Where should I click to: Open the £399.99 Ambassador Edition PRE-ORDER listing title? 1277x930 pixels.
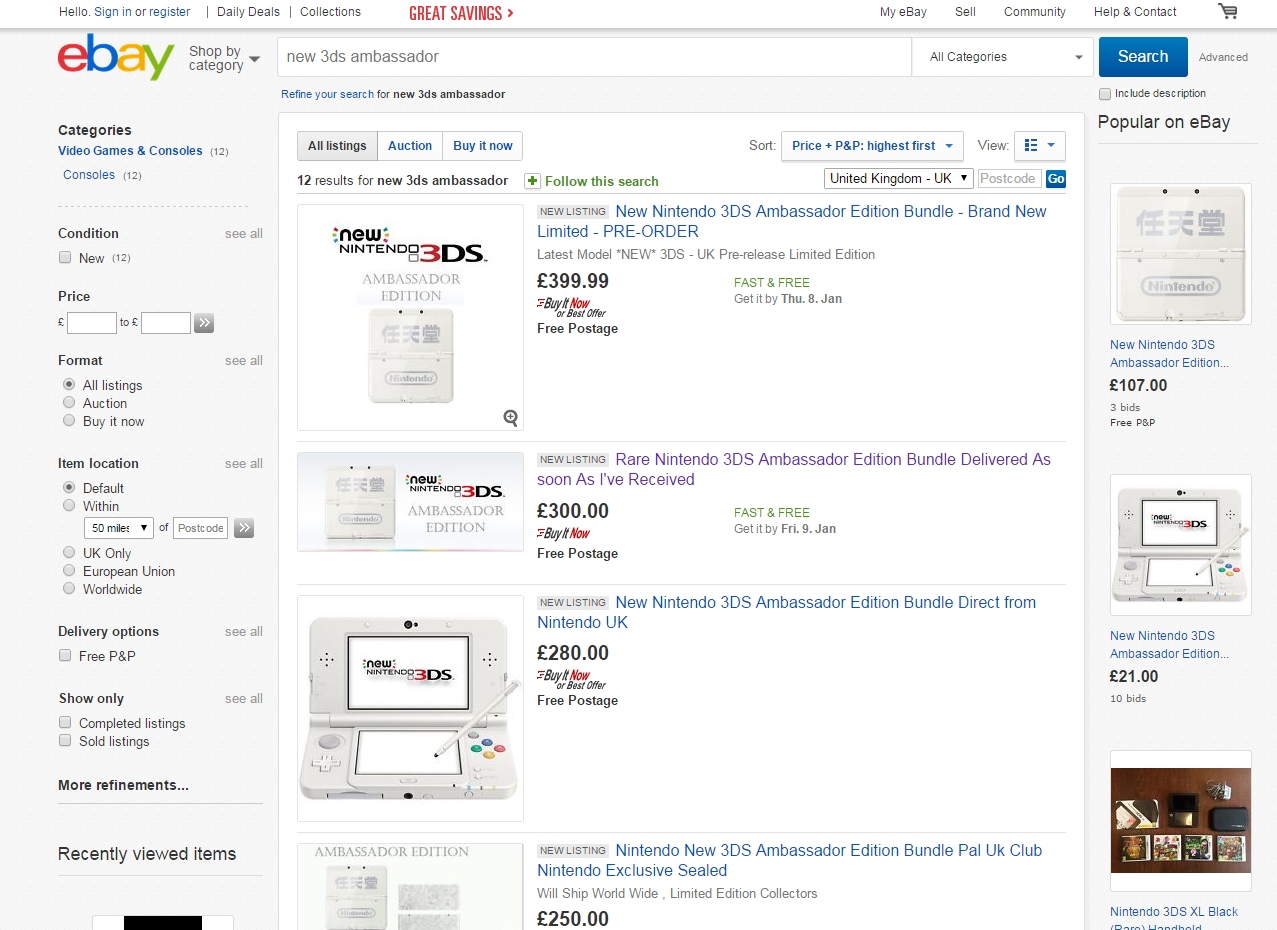792,222
